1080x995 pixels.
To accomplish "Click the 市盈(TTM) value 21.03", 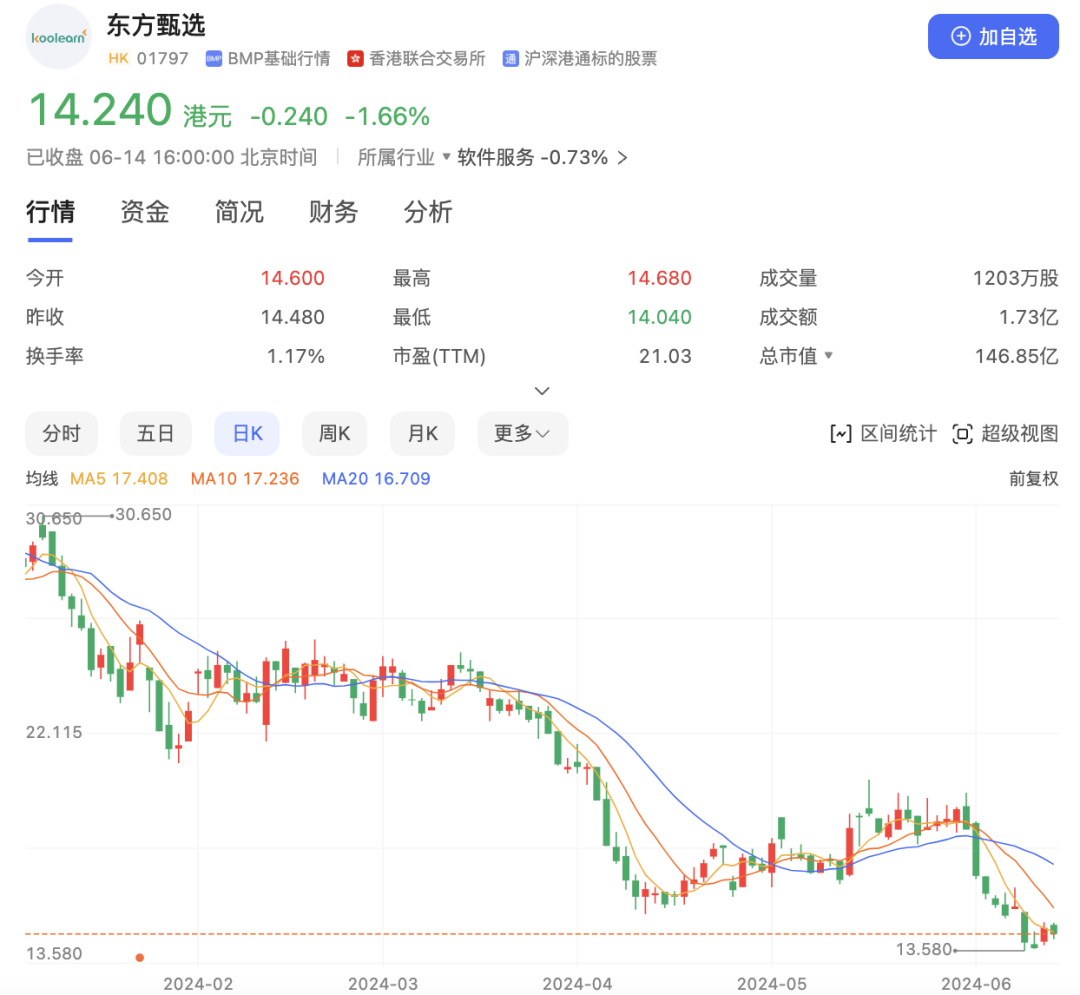I will pos(665,356).
